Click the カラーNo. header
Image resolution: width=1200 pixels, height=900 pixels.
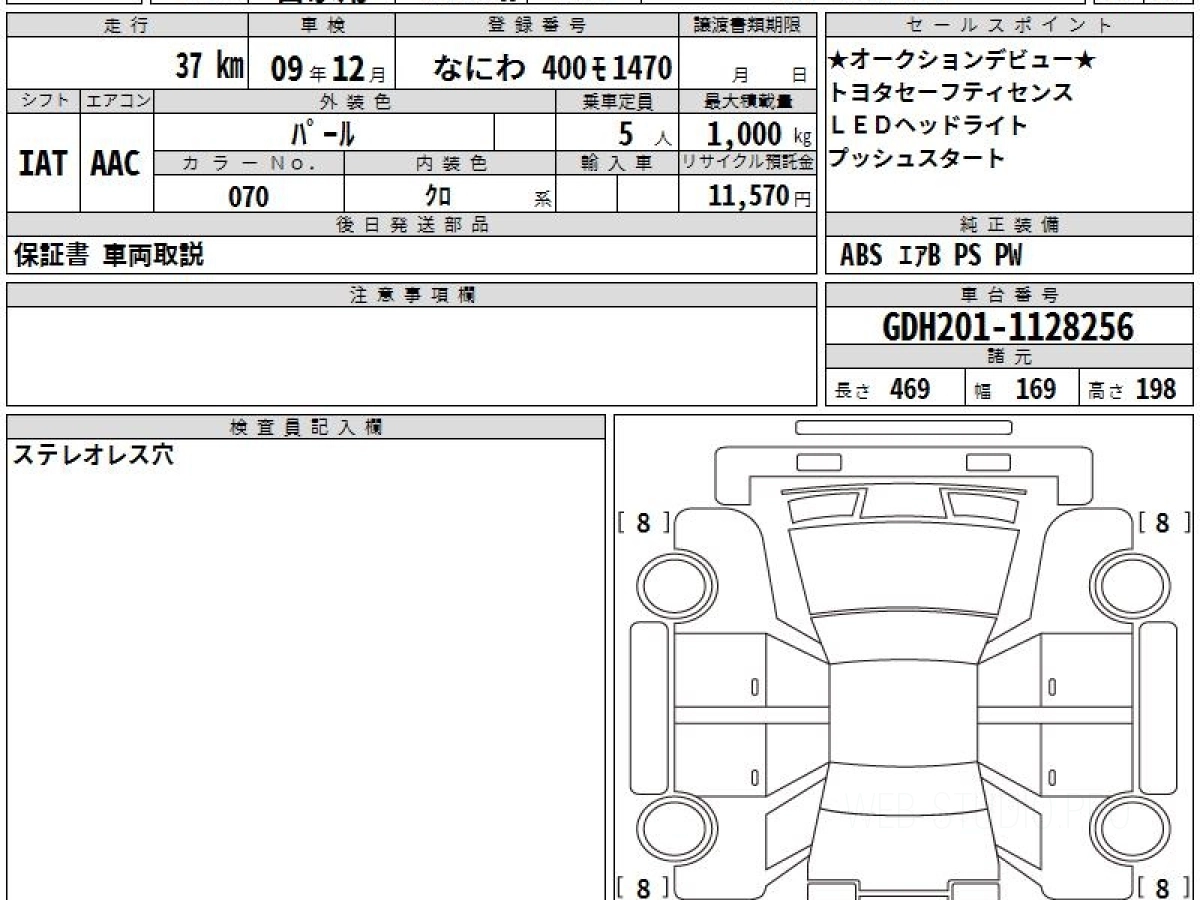click(249, 164)
